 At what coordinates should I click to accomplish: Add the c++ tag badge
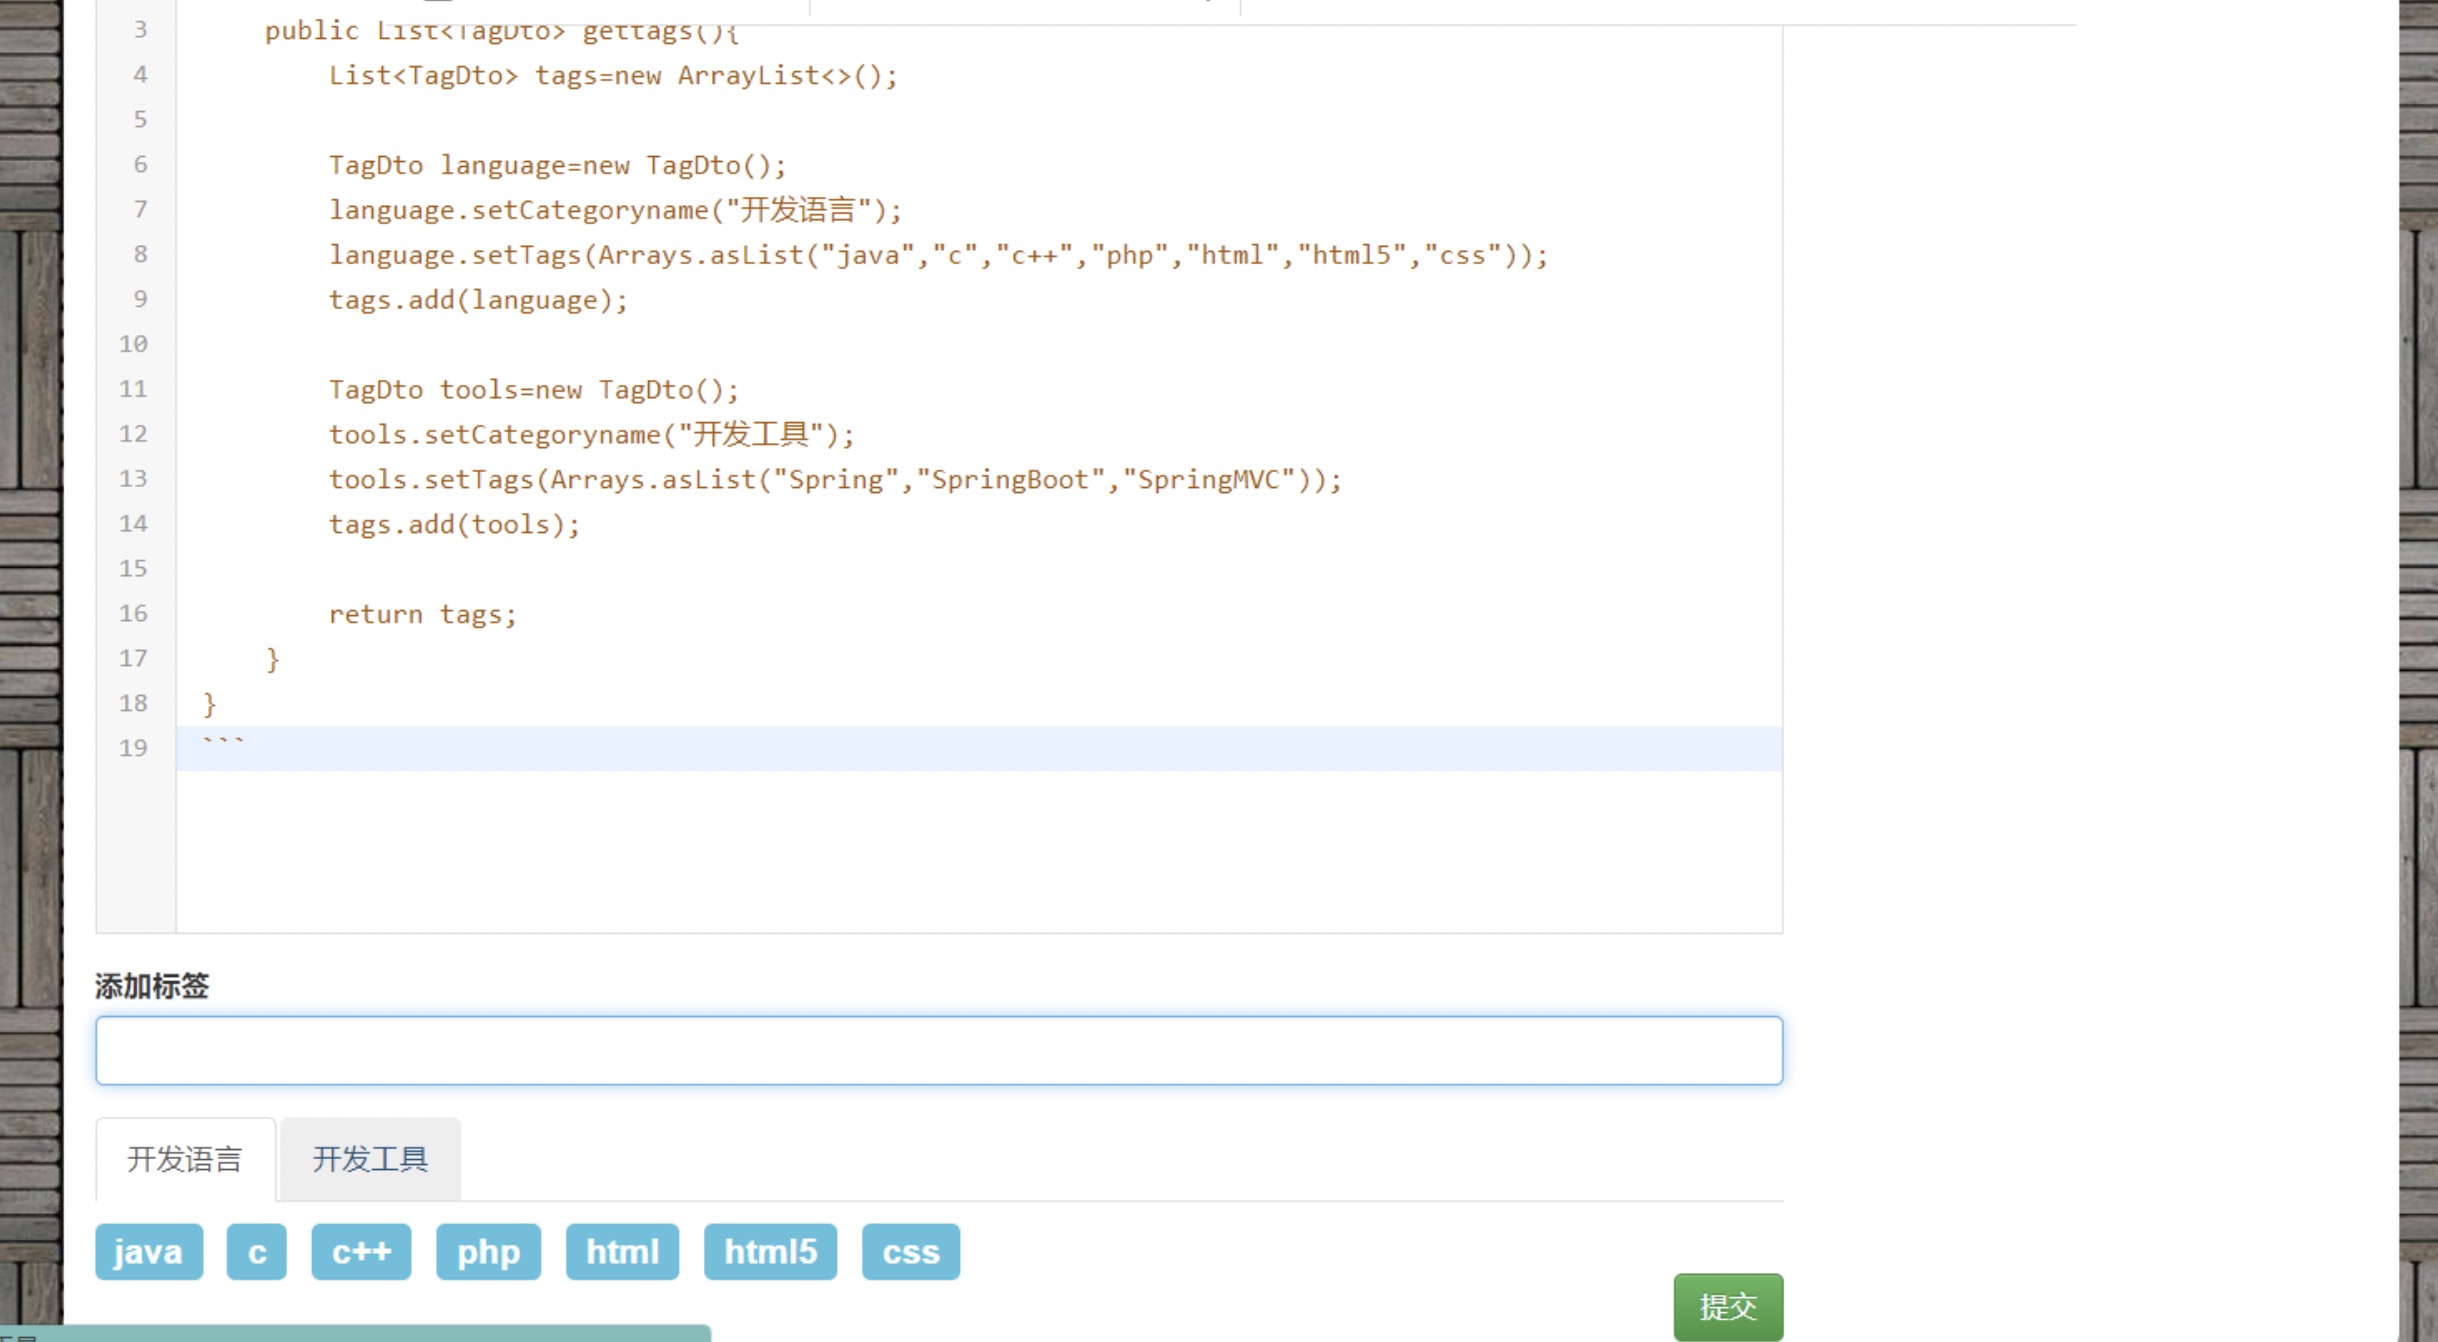click(361, 1251)
